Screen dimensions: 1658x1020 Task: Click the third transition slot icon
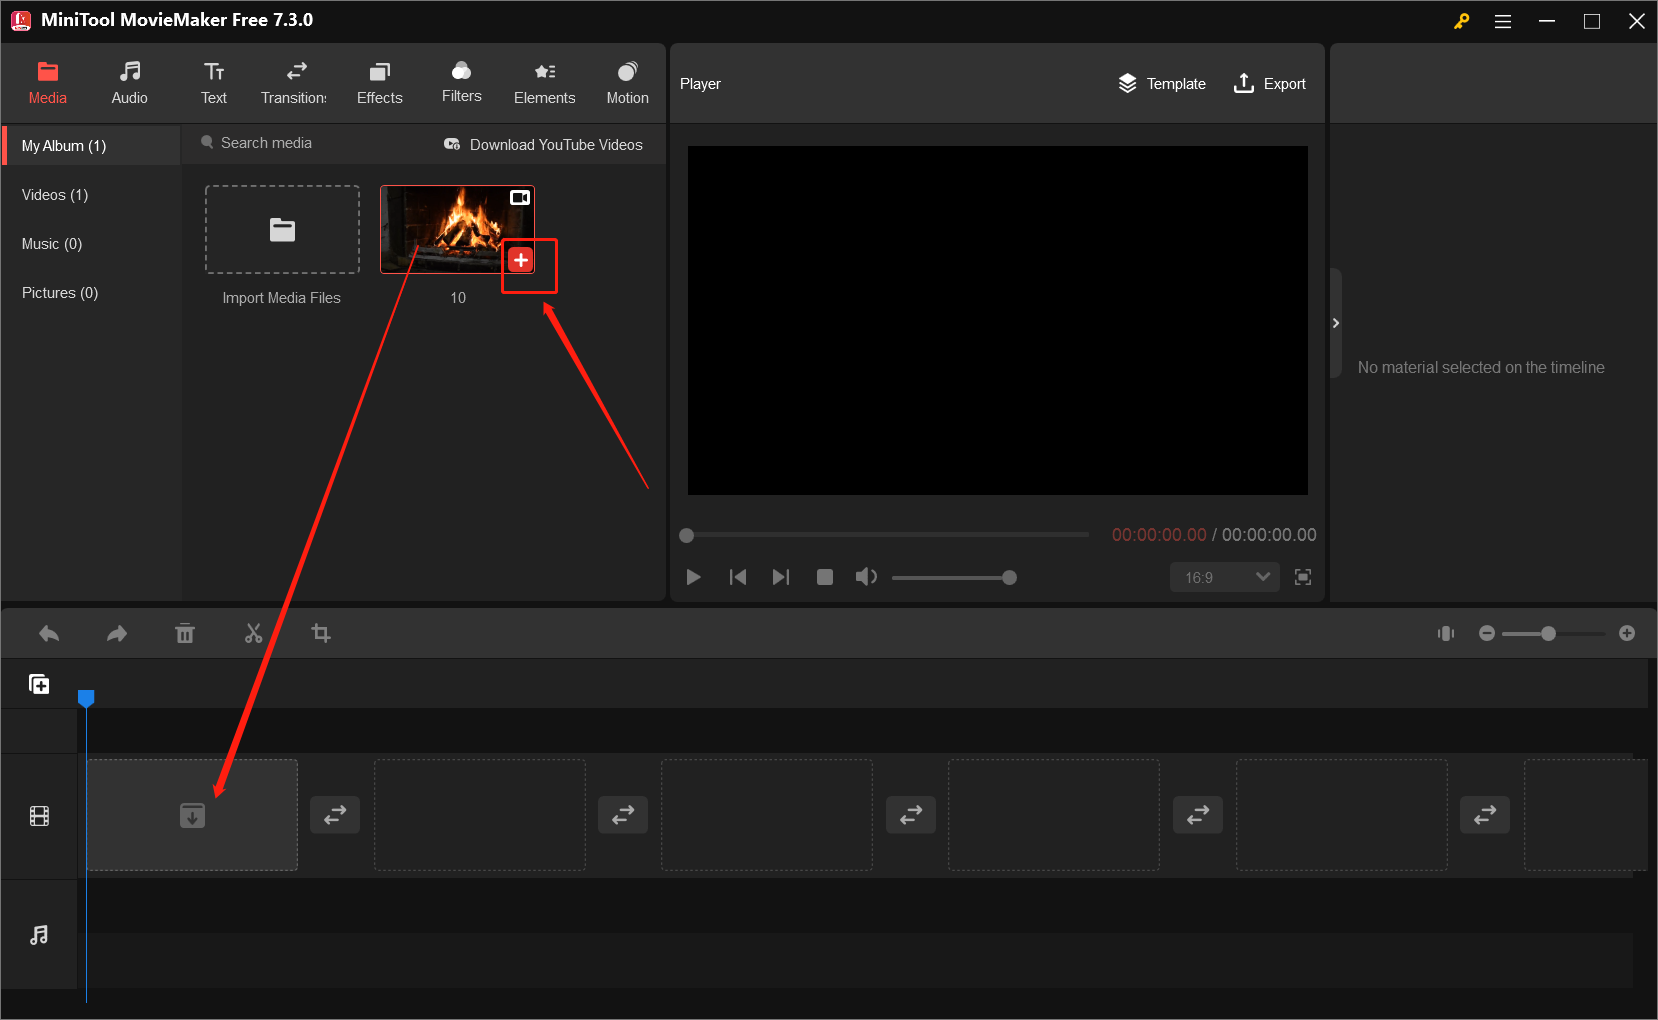tap(911, 815)
